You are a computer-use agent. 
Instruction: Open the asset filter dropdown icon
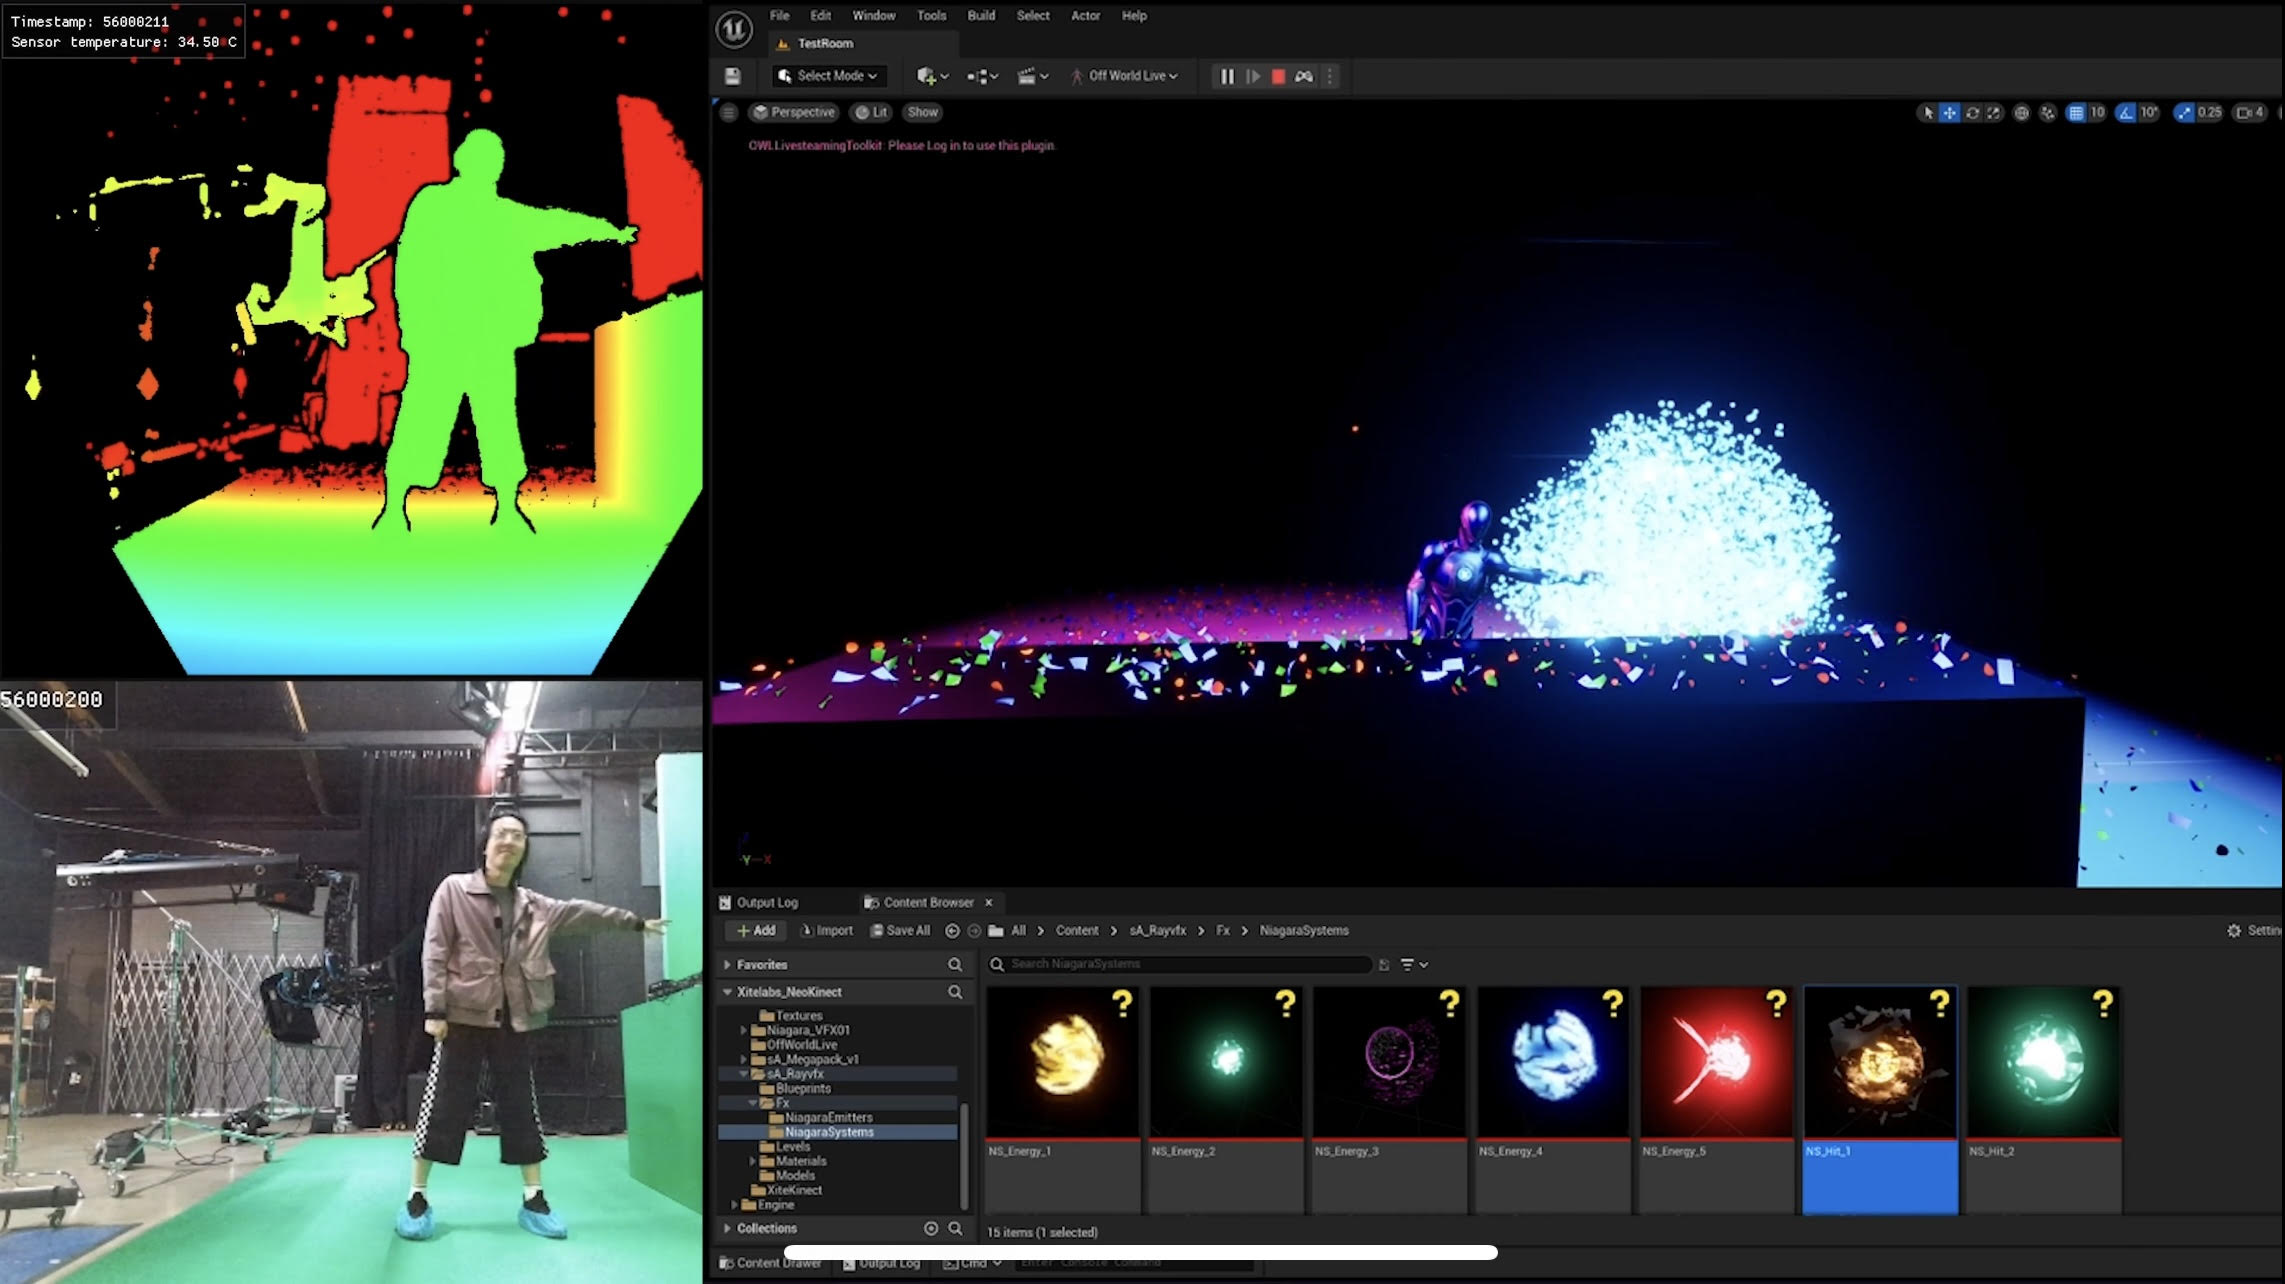[x=1413, y=965]
